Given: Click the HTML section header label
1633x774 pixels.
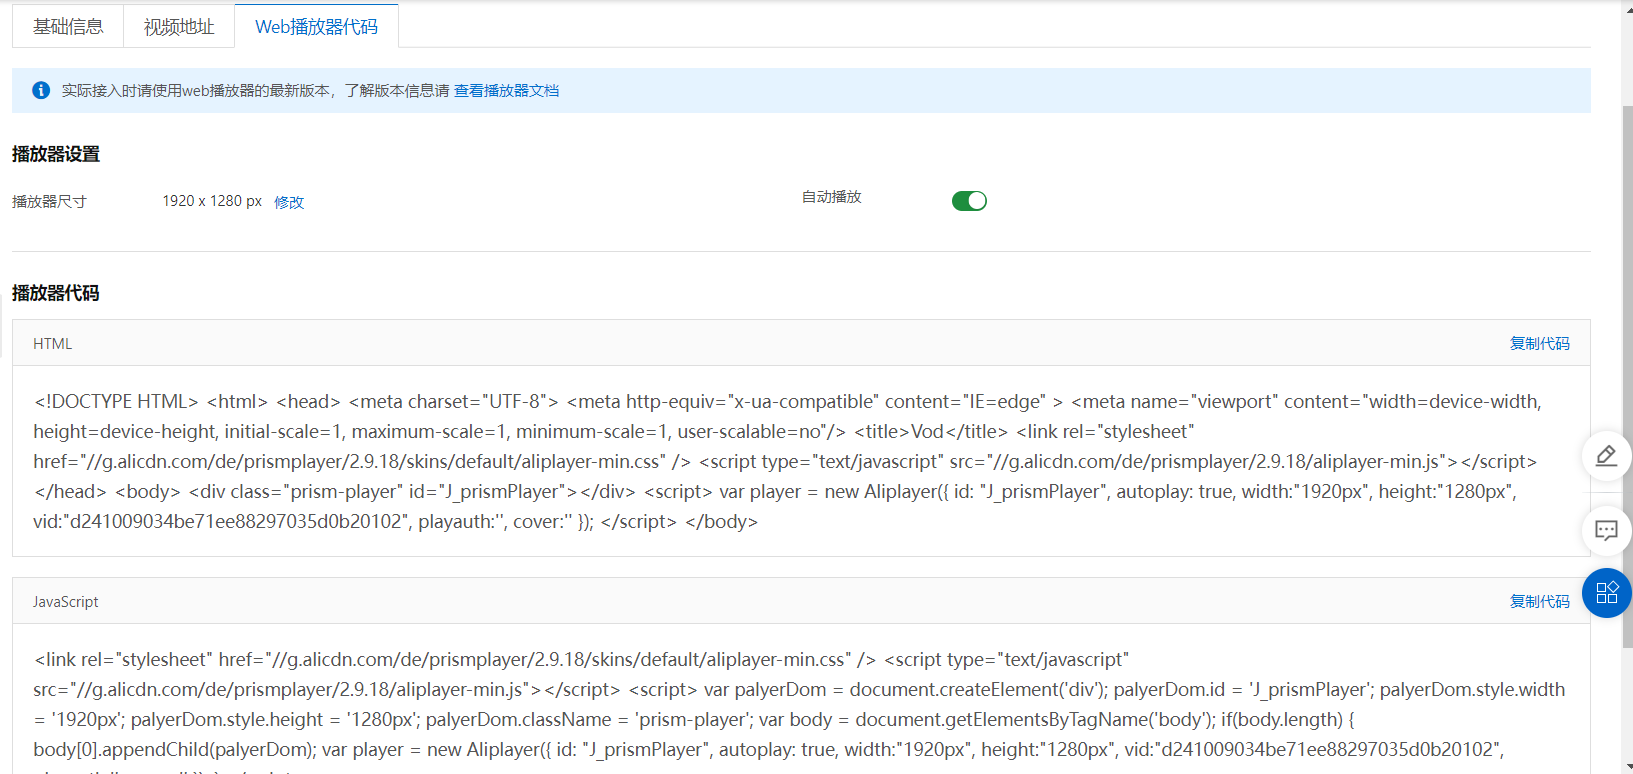Looking at the screenshot, I should click(53, 344).
